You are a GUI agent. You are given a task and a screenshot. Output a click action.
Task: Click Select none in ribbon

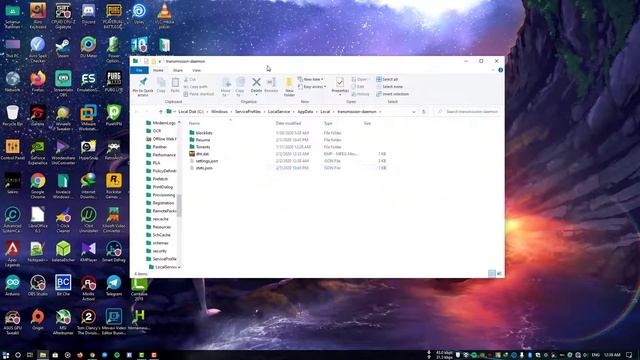[x=389, y=87]
